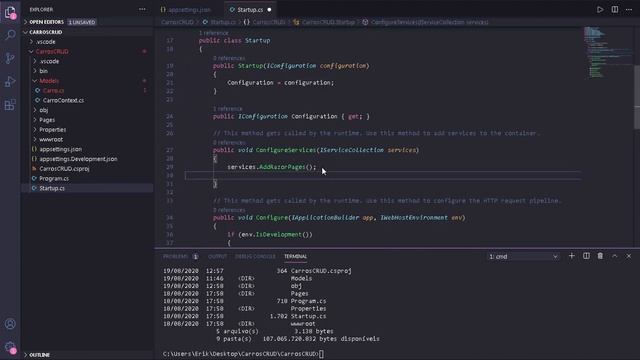This screenshot has height=360, width=640.
Task: Open the Source Control view
Action: [x=10, y=58]
